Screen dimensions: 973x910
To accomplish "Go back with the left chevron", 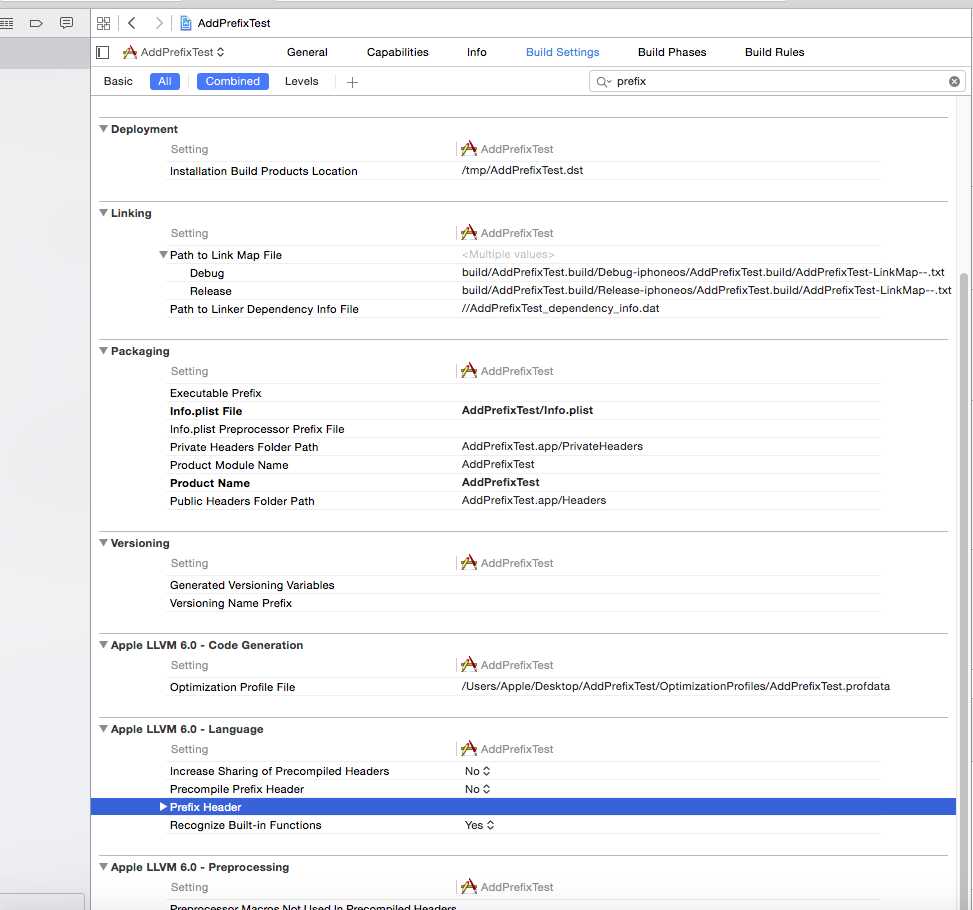I will (x=132, y=23).
